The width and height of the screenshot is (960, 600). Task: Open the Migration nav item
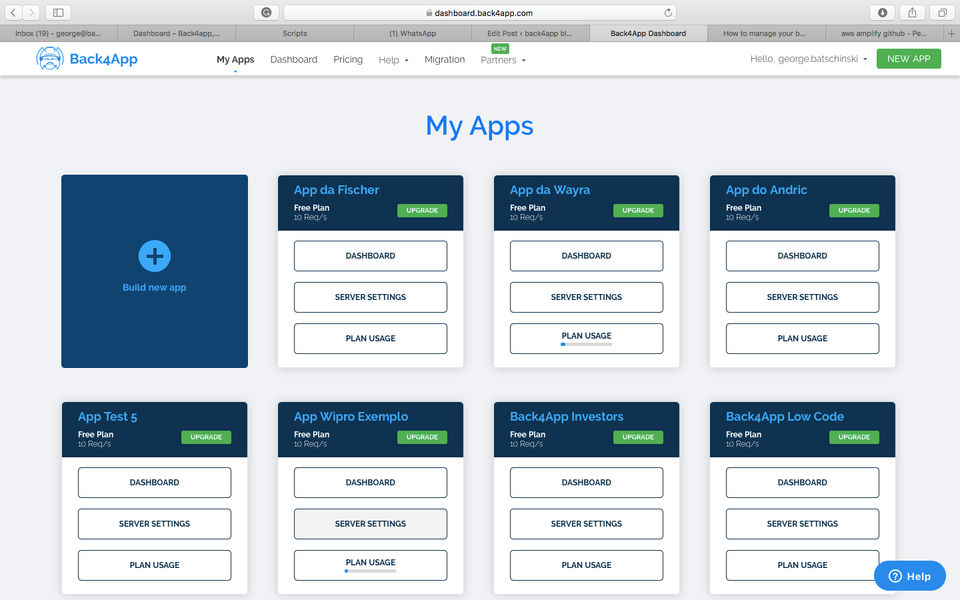click(444, 59)
